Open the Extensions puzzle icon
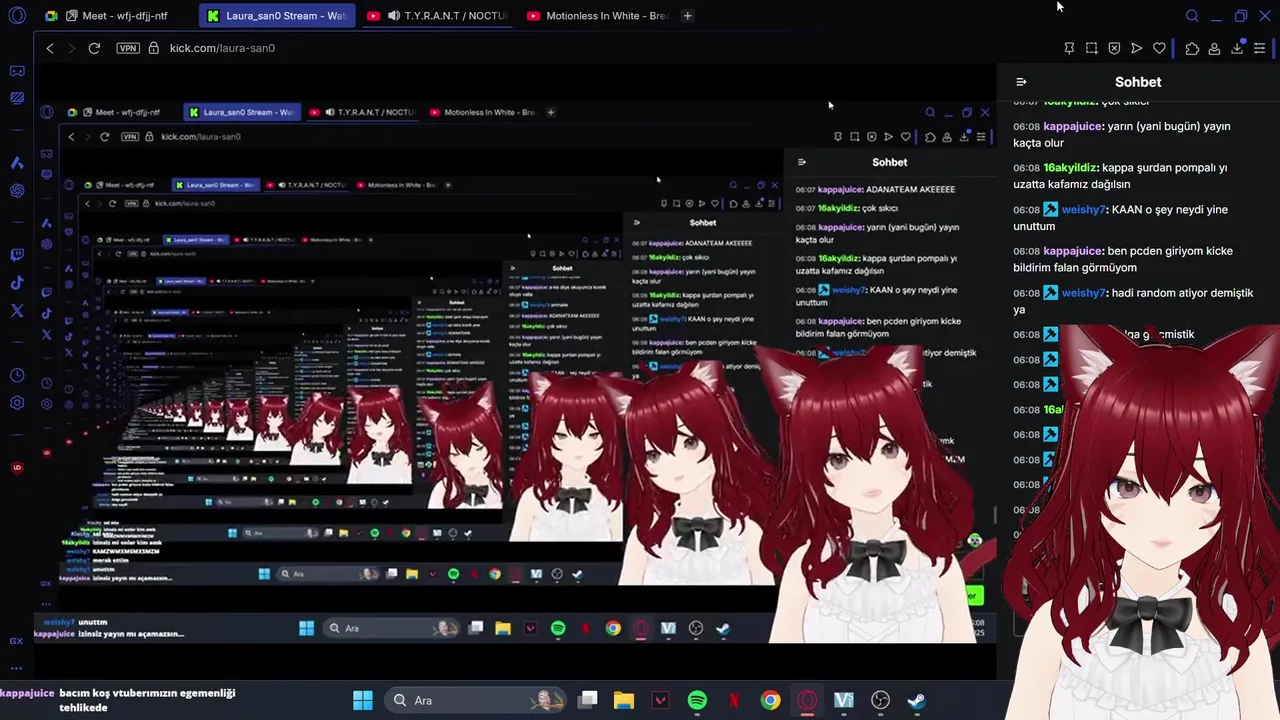Image resolution: width=1280 pixels, height=720 pixels. pos(1192,48)
